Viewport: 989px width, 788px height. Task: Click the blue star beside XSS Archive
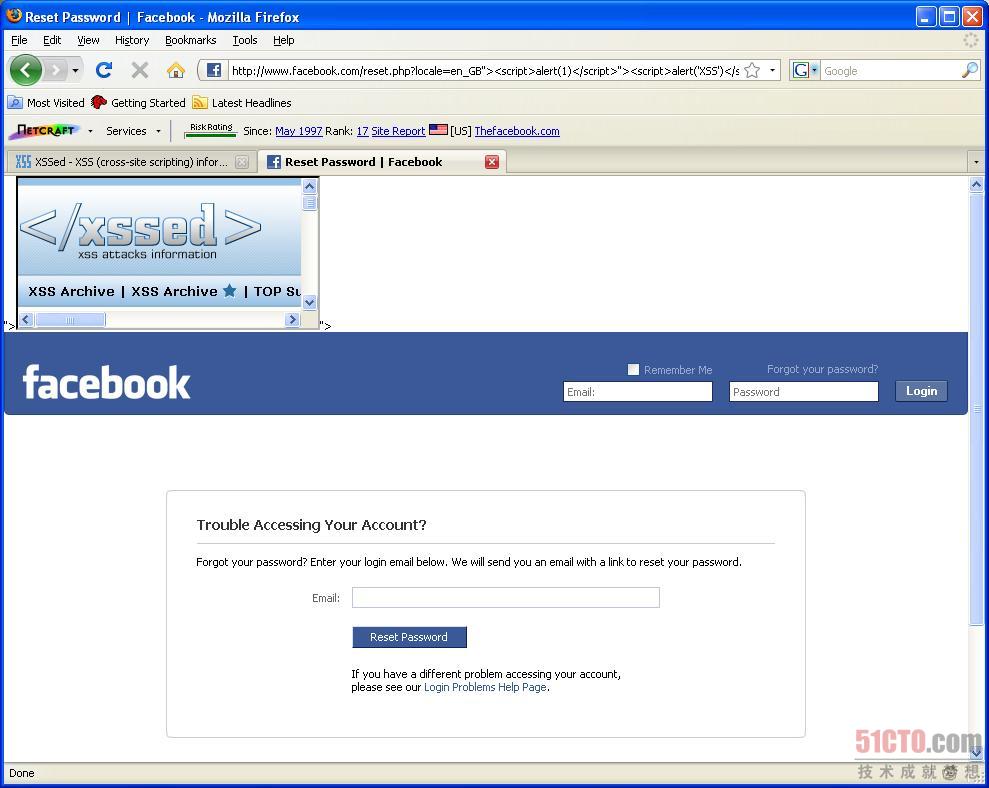[x=230, y=291]
